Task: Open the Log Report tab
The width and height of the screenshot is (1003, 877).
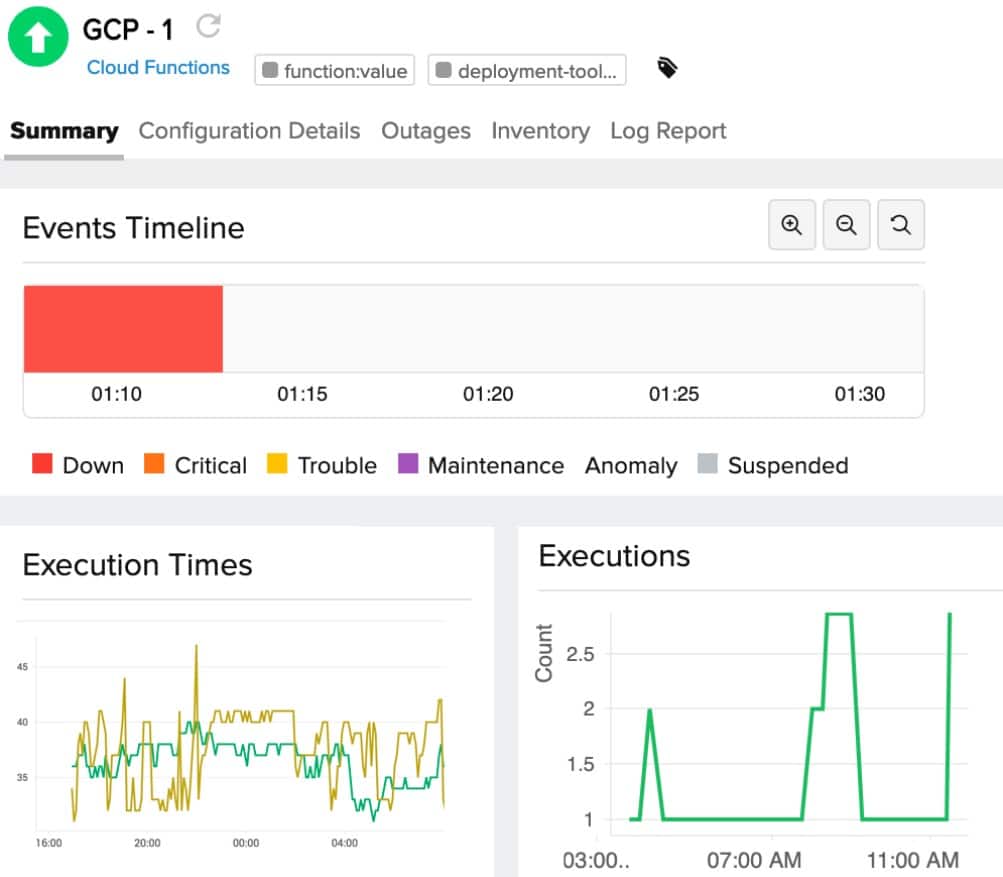Action: (668, 130)
